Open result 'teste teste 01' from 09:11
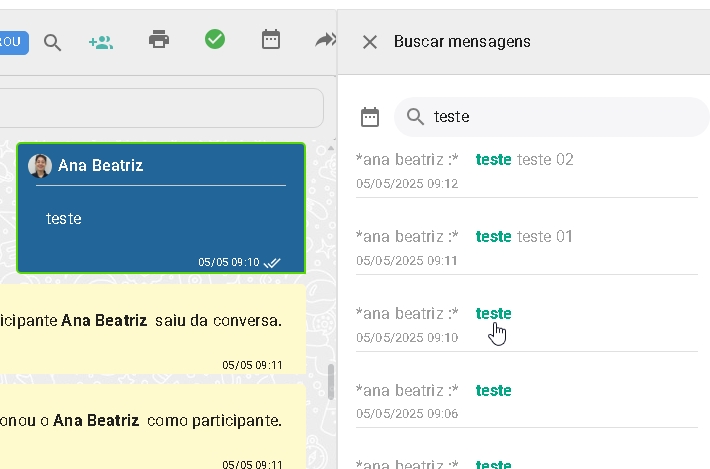The width and height of the screenshot is (710, 469). (x=527, y=248)
